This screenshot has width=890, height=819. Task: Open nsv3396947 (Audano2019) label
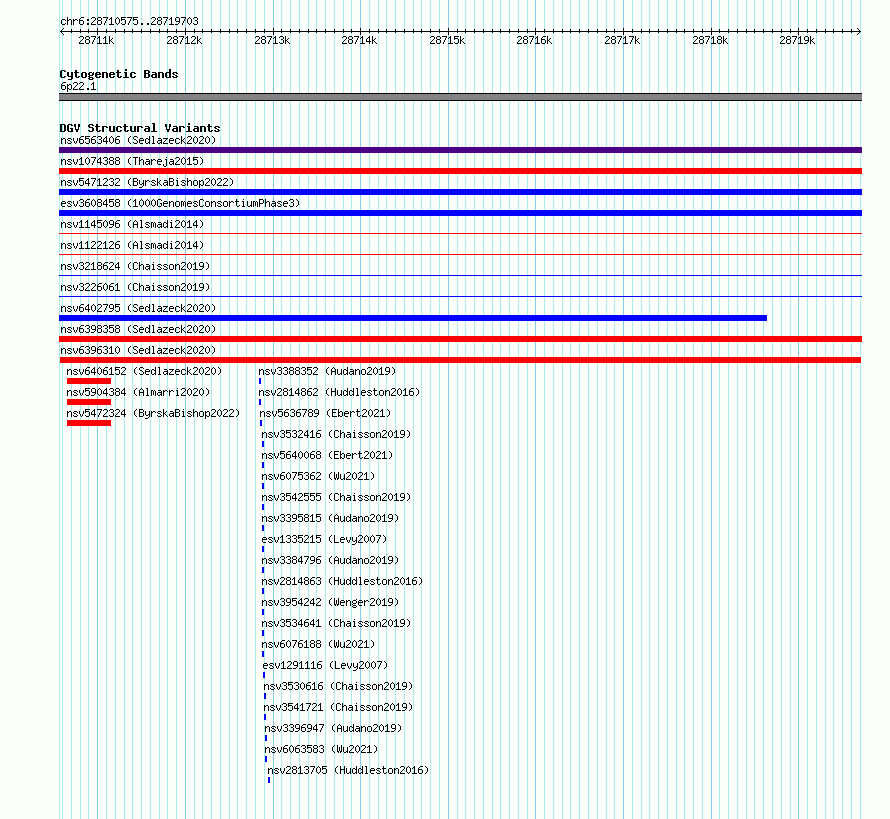(333, 728)
